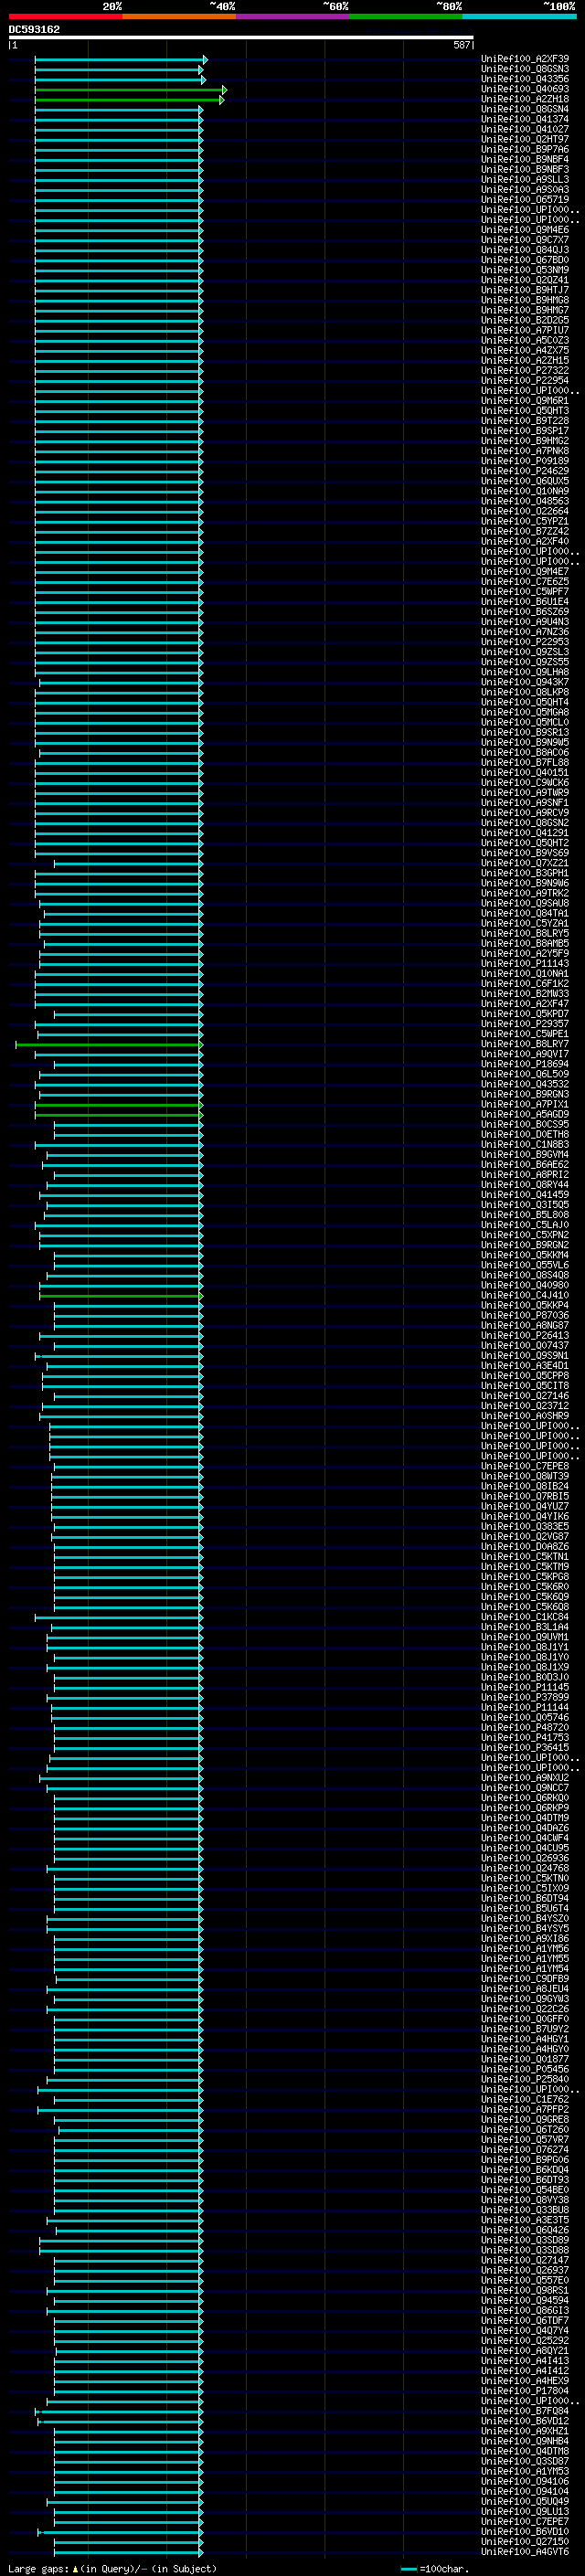Screen dimensions: 585x2576
Task: Click the query end position label 587
Action: pos(461,45)
